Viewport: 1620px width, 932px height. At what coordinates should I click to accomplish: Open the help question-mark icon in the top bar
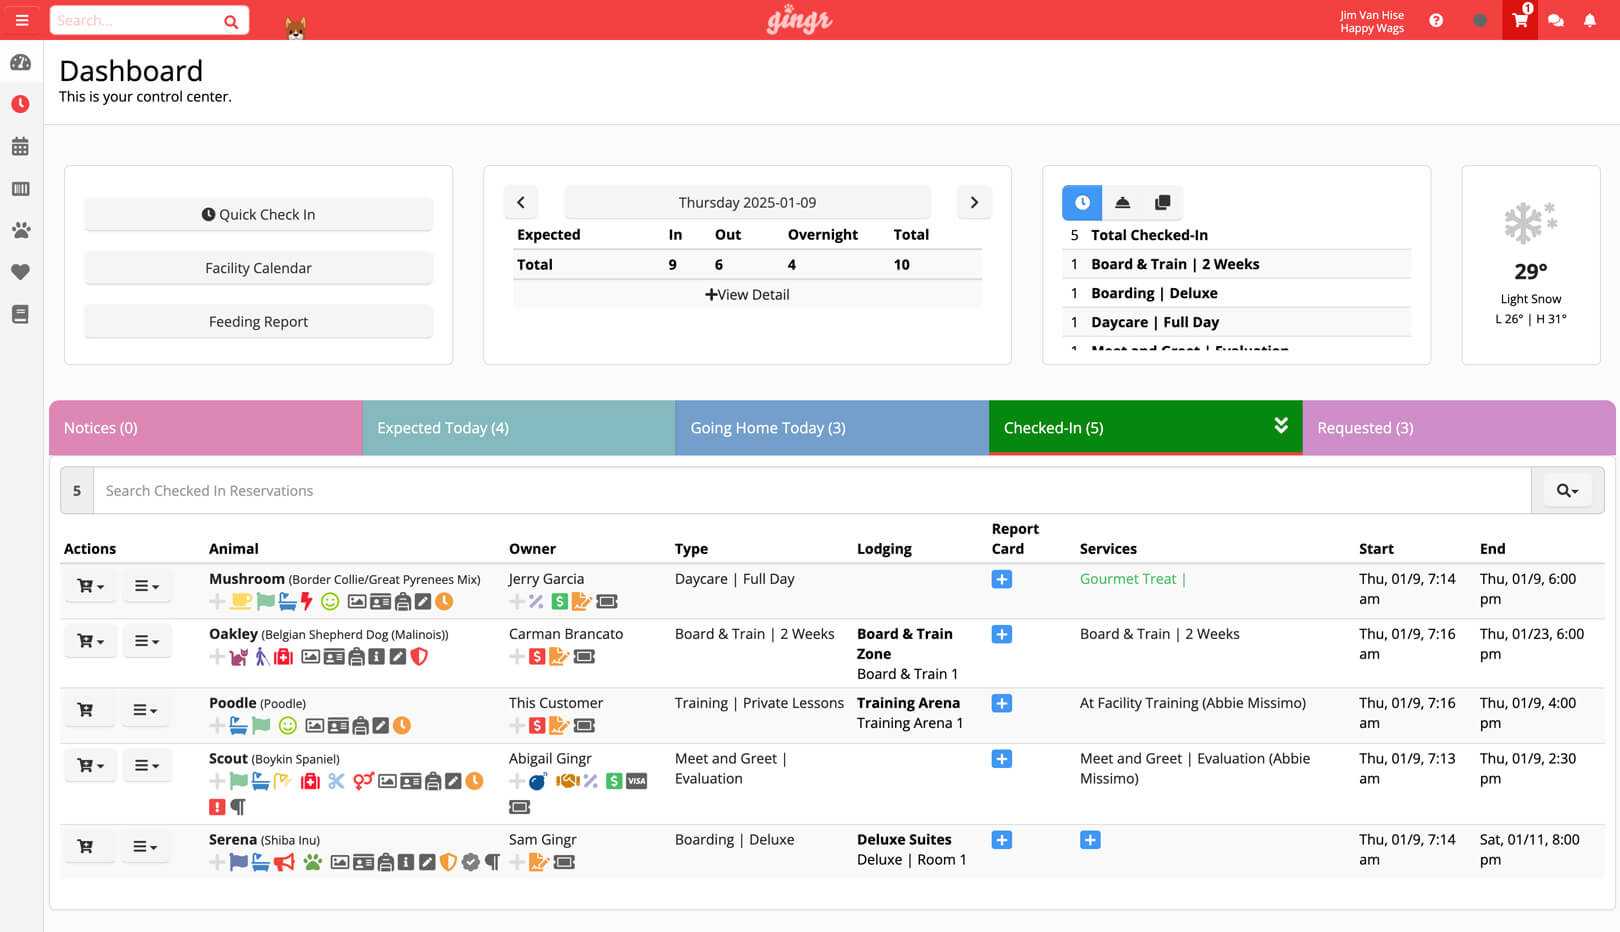[x=1437, y=20]
